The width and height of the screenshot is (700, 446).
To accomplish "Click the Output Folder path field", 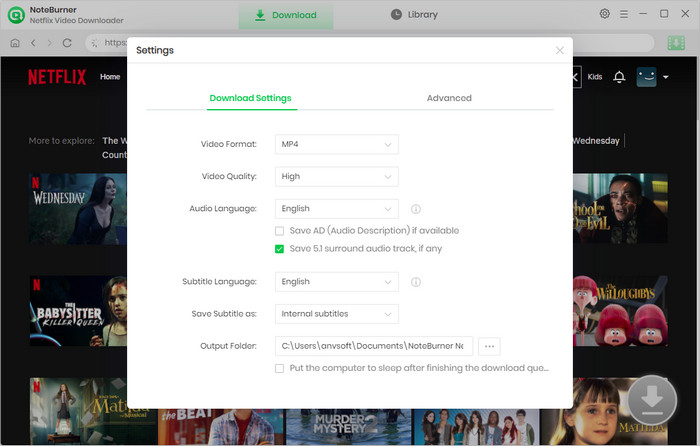I will (x=374, y=346).
